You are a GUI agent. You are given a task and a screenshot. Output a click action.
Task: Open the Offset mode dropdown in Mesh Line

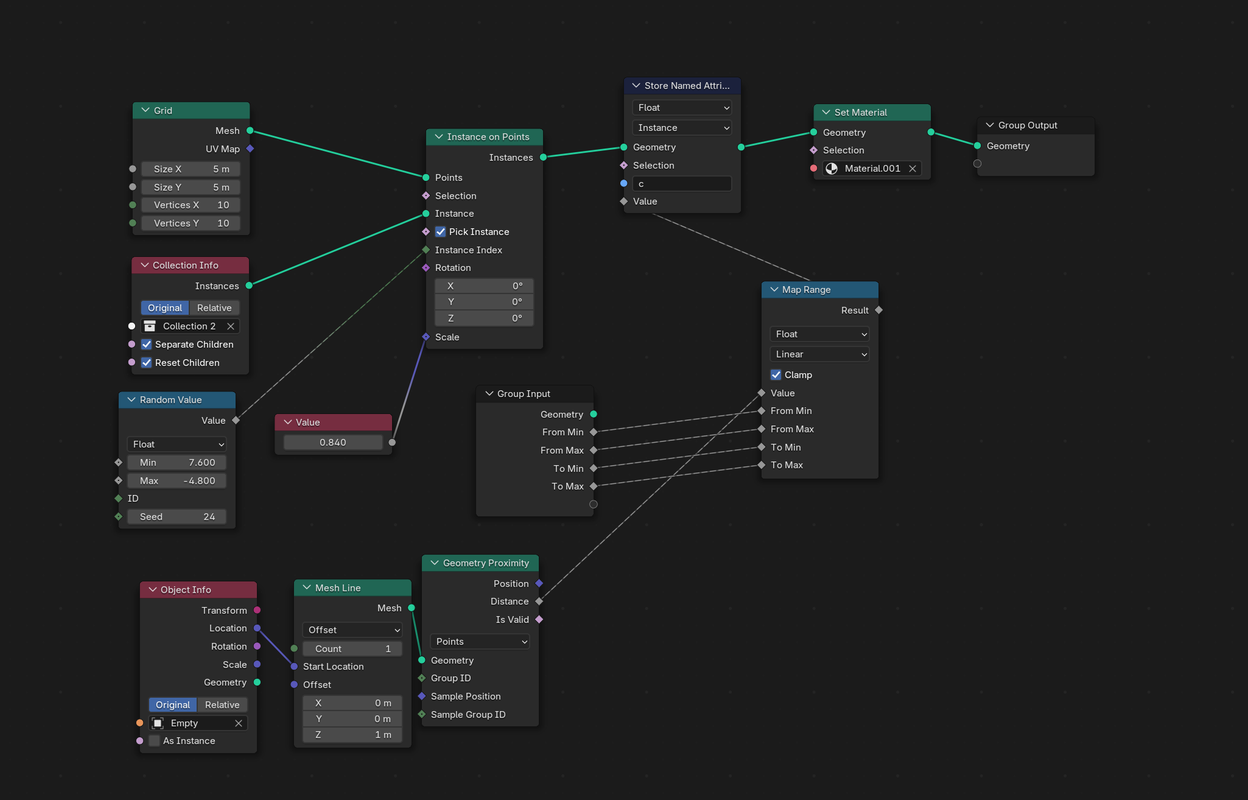353,630
